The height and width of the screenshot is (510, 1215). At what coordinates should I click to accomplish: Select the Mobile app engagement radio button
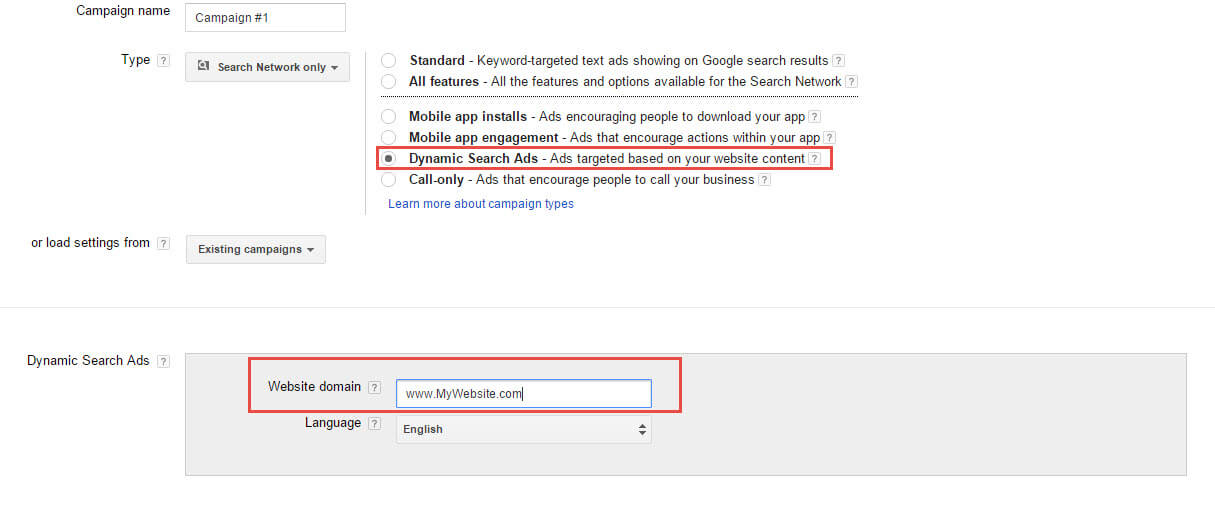point(388,137)
